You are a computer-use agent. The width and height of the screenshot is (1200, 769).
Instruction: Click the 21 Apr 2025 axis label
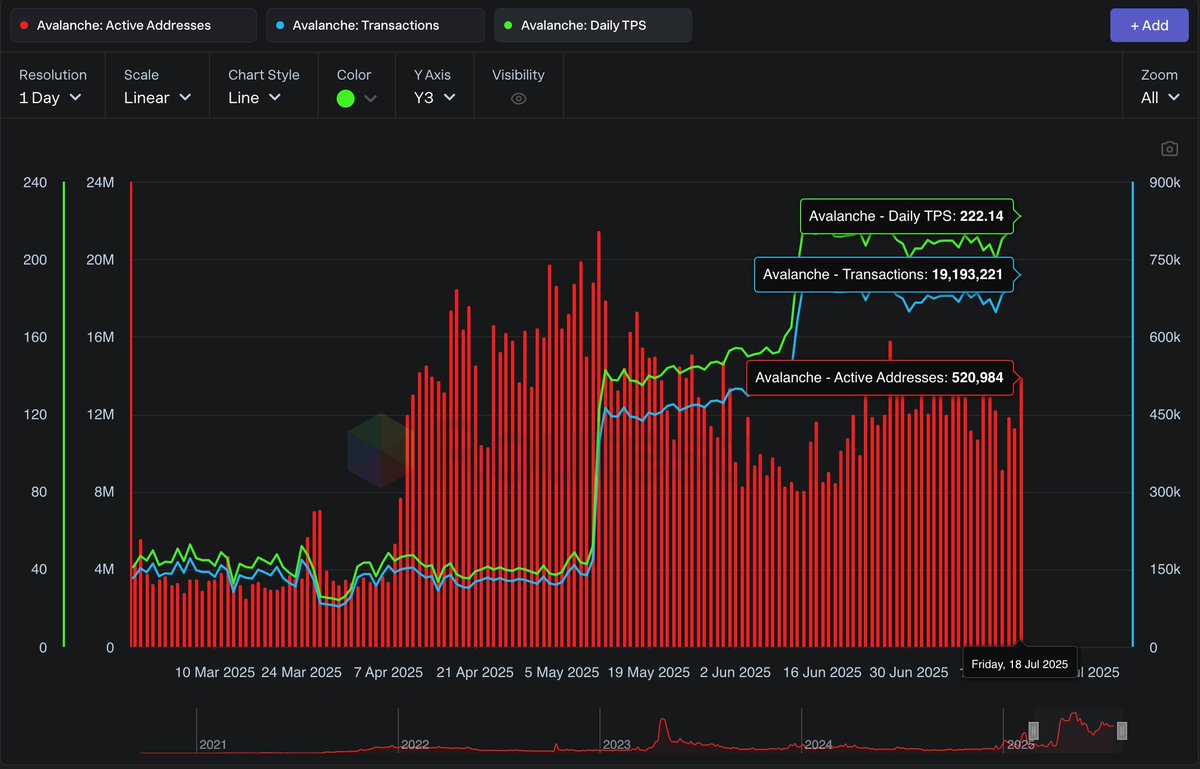[475, 673]
